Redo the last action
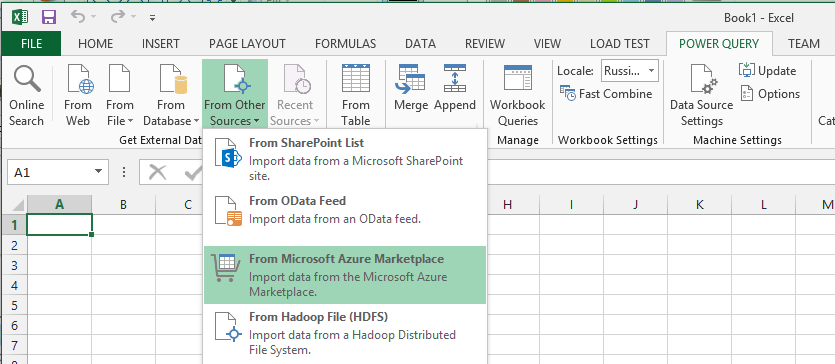The height and width of the screenshot is (364, 835). click(118, 18)
